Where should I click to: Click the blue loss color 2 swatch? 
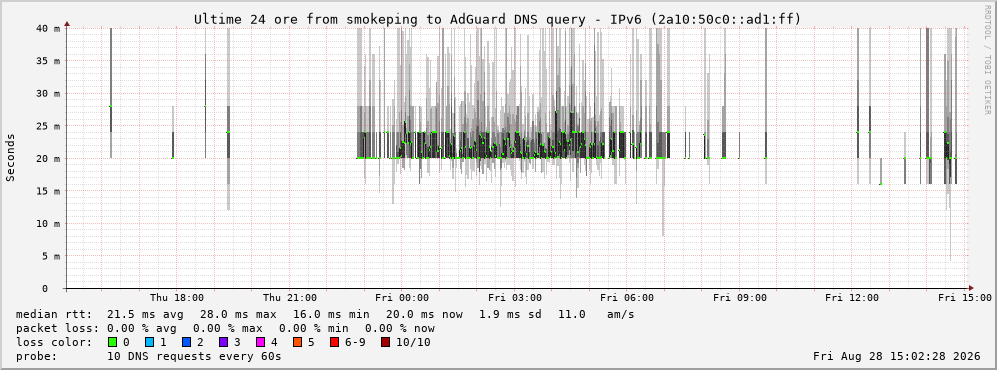point(186,342)
